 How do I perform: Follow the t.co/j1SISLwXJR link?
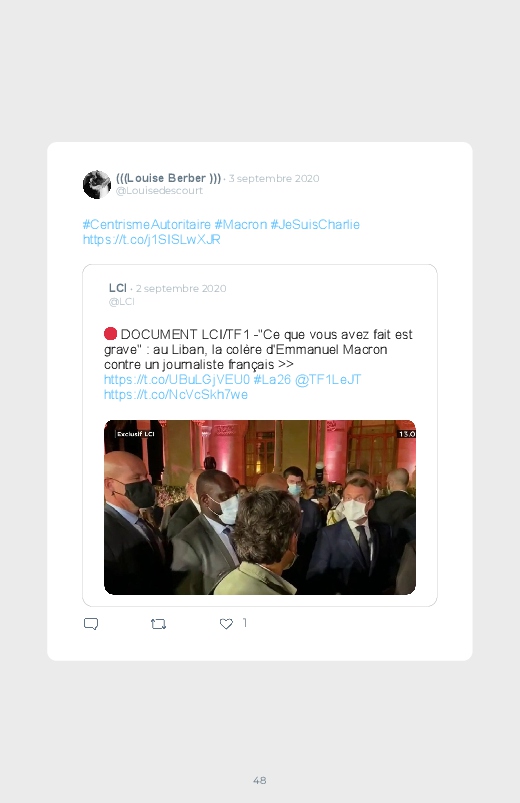(152, 239)
